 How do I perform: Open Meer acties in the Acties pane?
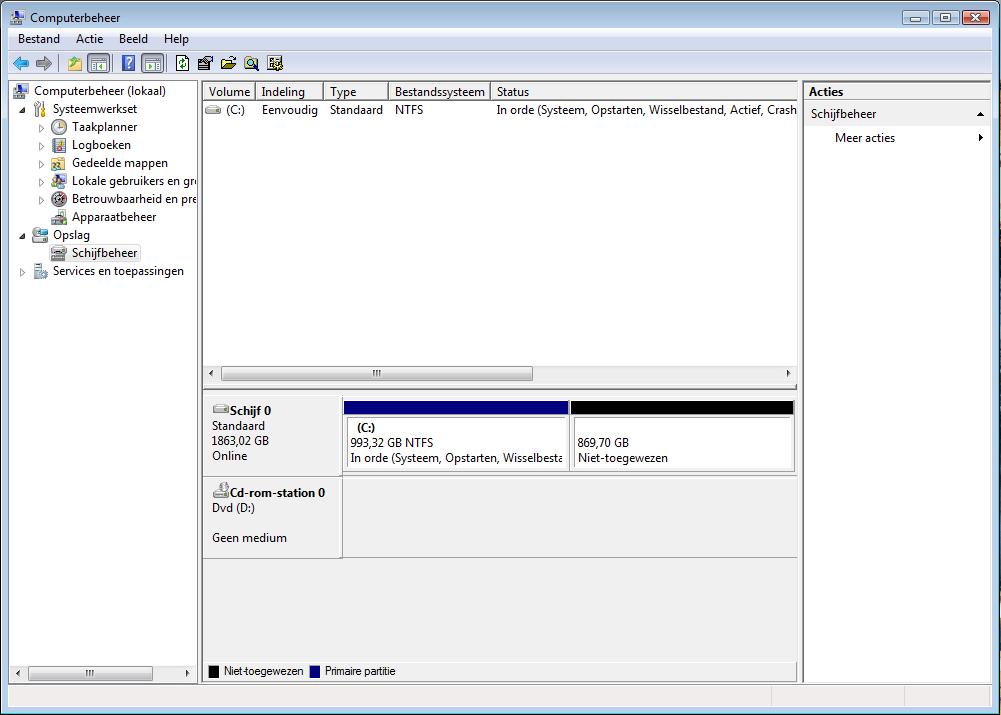(x=865, y=138)
